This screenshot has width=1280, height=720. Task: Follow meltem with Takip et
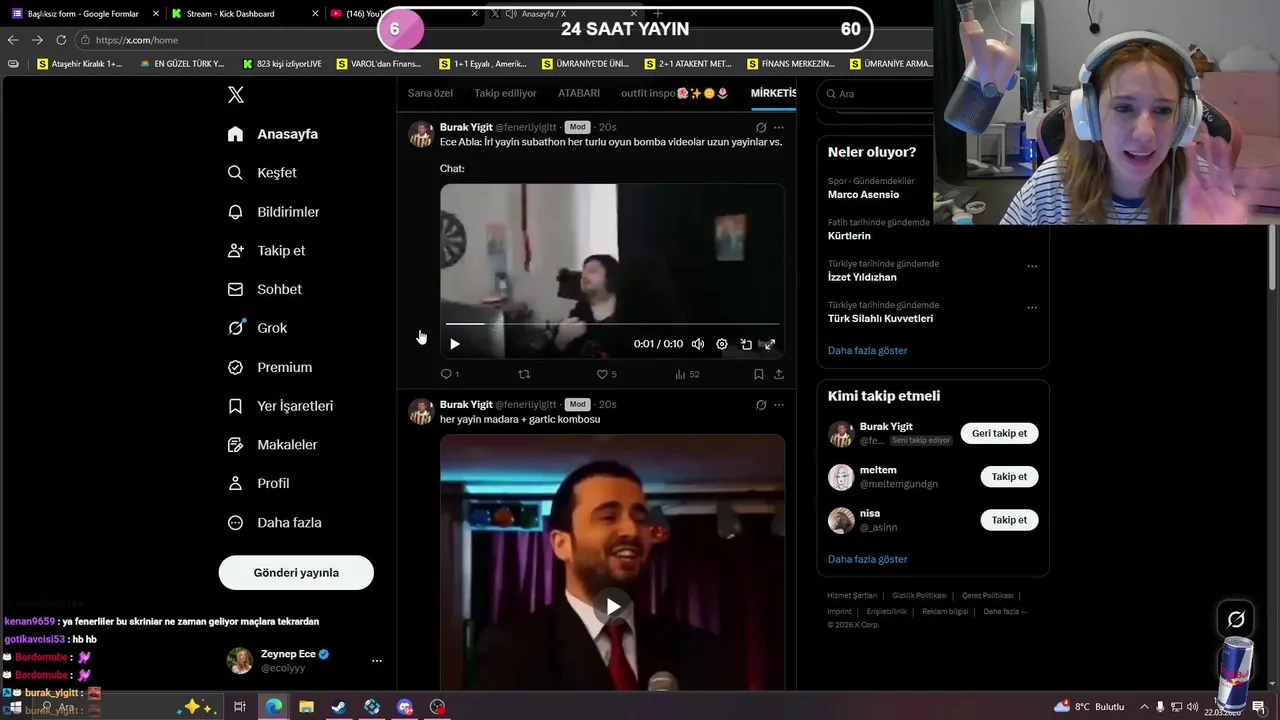(1009, 476)
